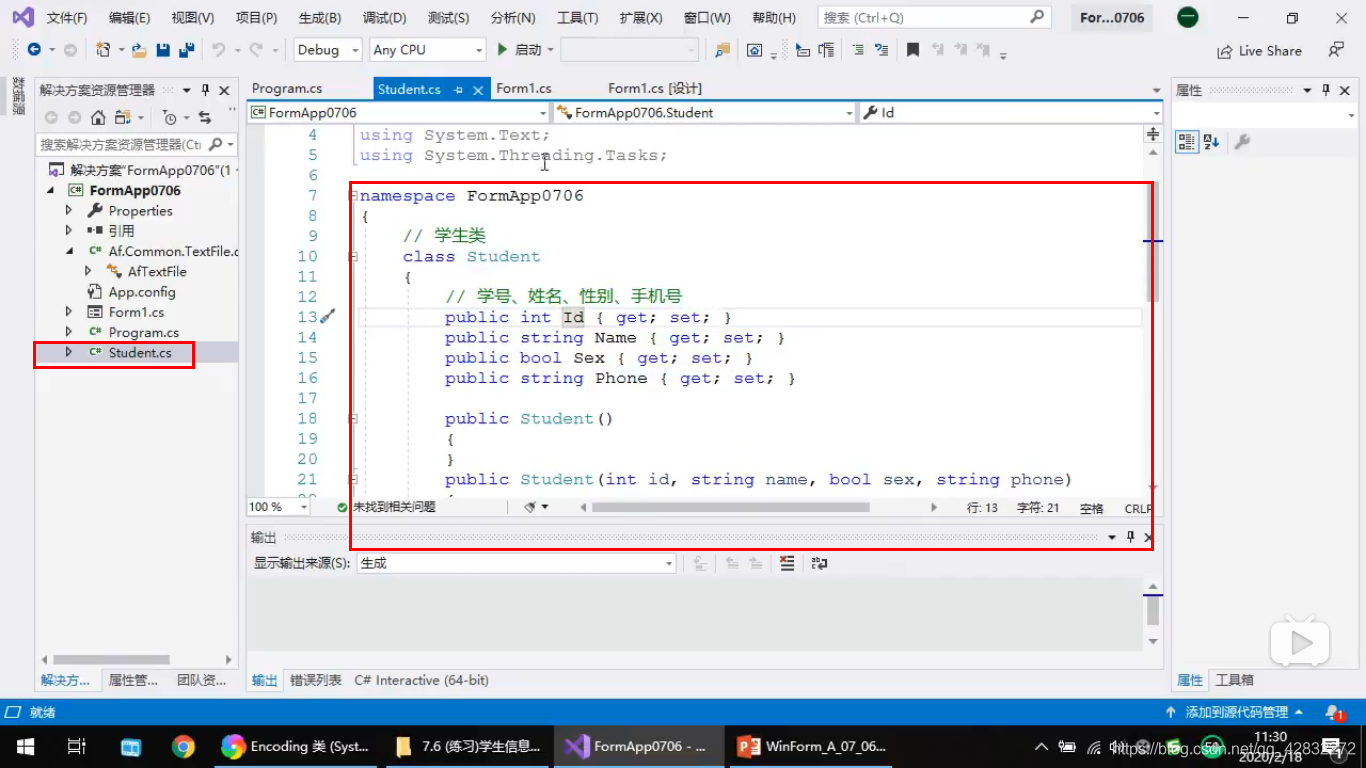This screenshot has width=1366, height=768.
Task: Close the Solution Explorer panel
Action: click(225, 90)
